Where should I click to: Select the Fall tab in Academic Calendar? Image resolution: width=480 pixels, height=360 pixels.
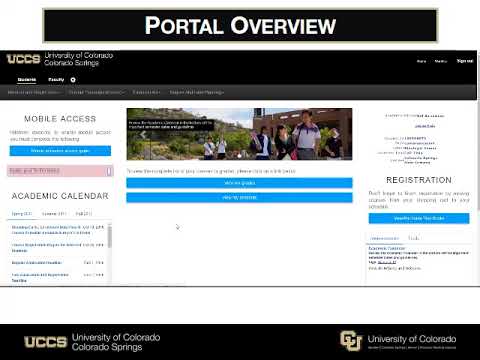(x=84, y=214)
